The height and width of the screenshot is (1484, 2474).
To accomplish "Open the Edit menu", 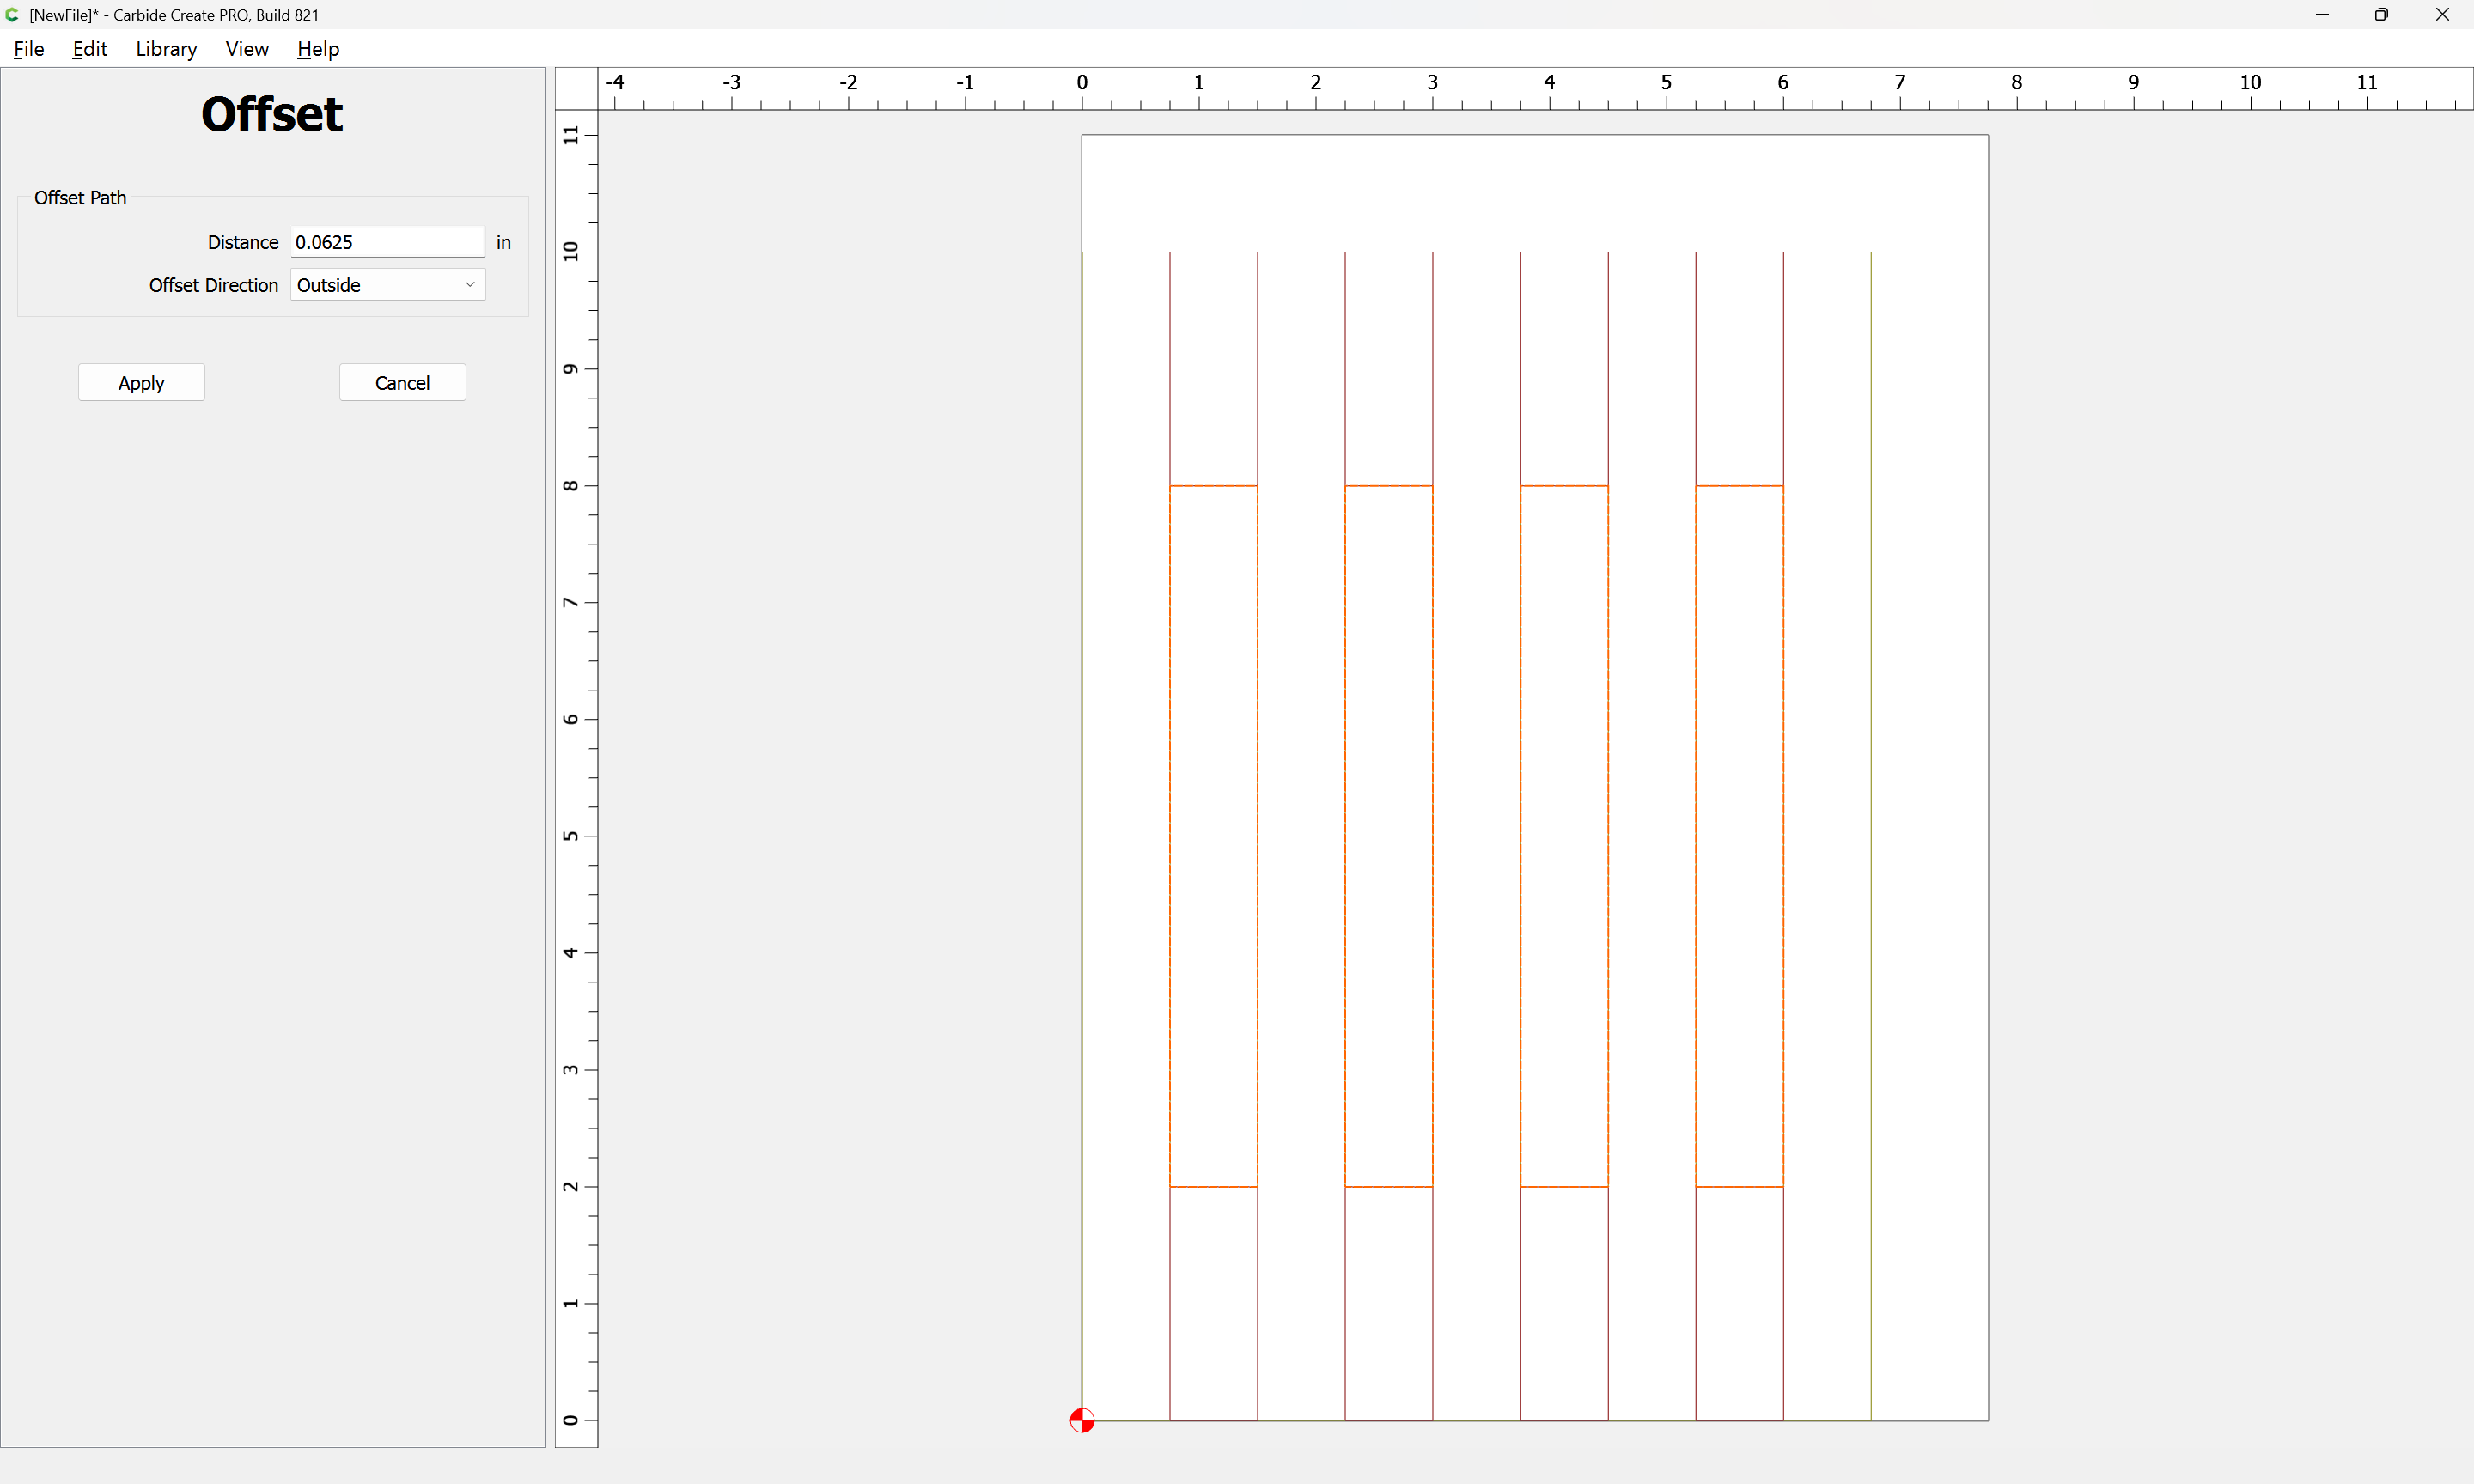I will (x=89, y=49).
